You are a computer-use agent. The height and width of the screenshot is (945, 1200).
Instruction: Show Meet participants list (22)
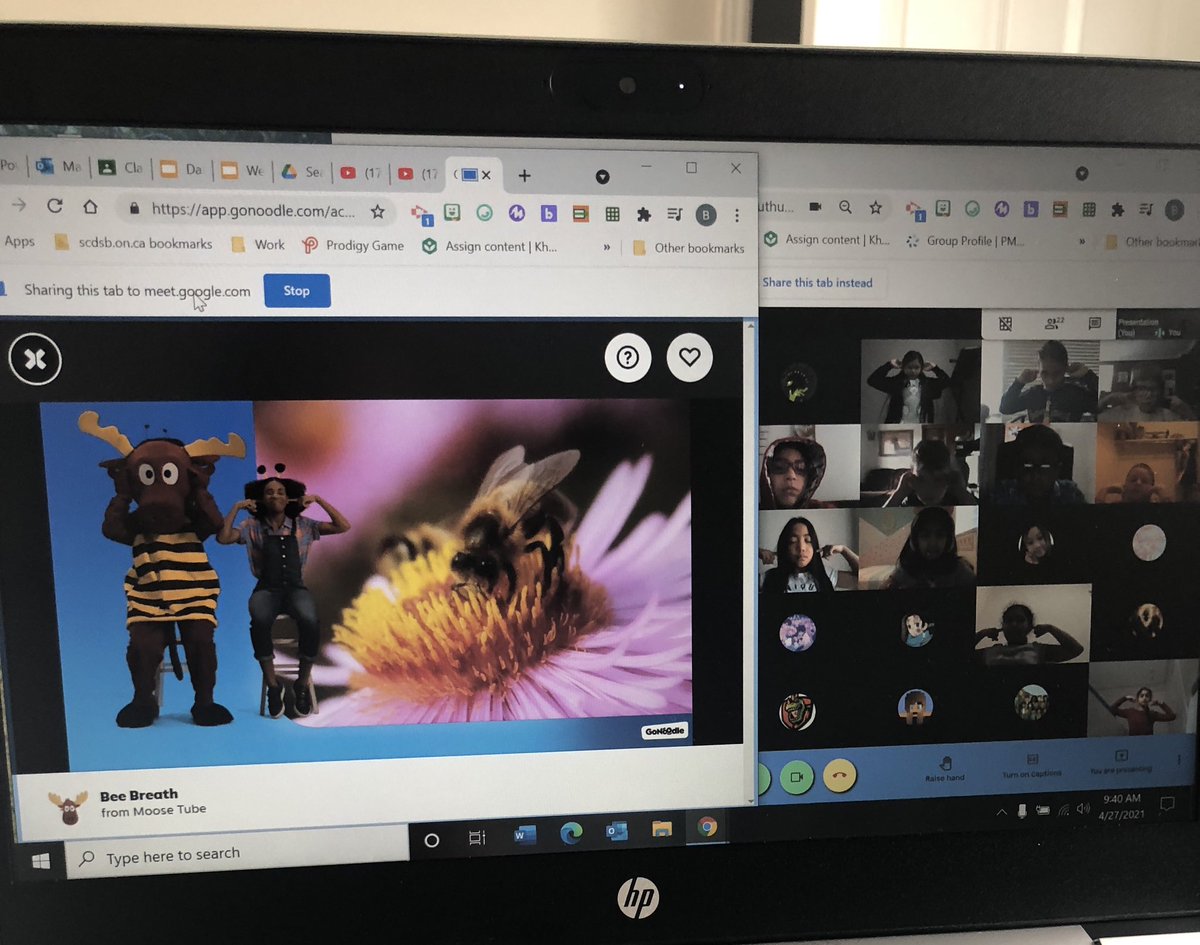(x=1053, y=323)
